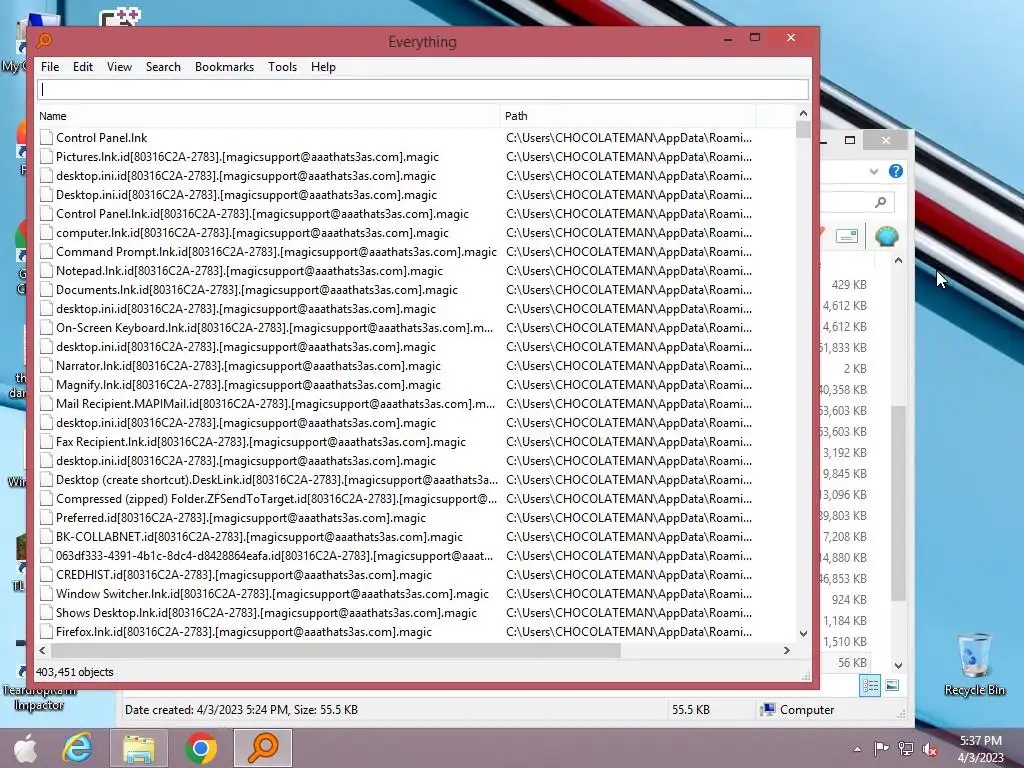Click the Everything taskbar button
This screenshot has width=1024, height=768.
tap(263, 748)
